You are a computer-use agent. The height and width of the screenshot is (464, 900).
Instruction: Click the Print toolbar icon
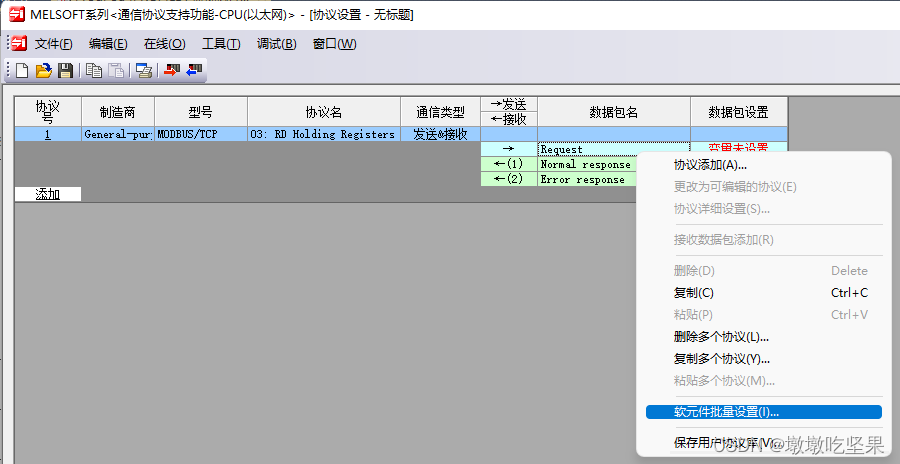click(143, 71)
